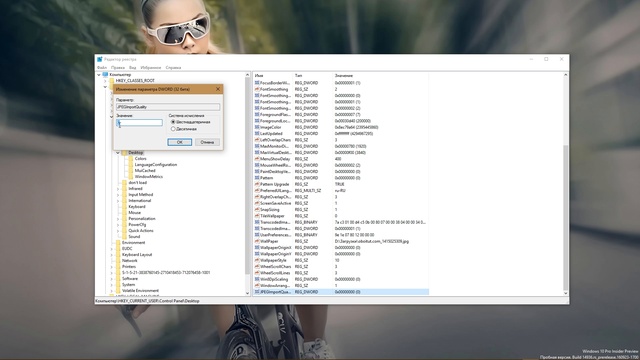
Task: Expand the International key
Action: pyautogui.click(x=118, y=201)
